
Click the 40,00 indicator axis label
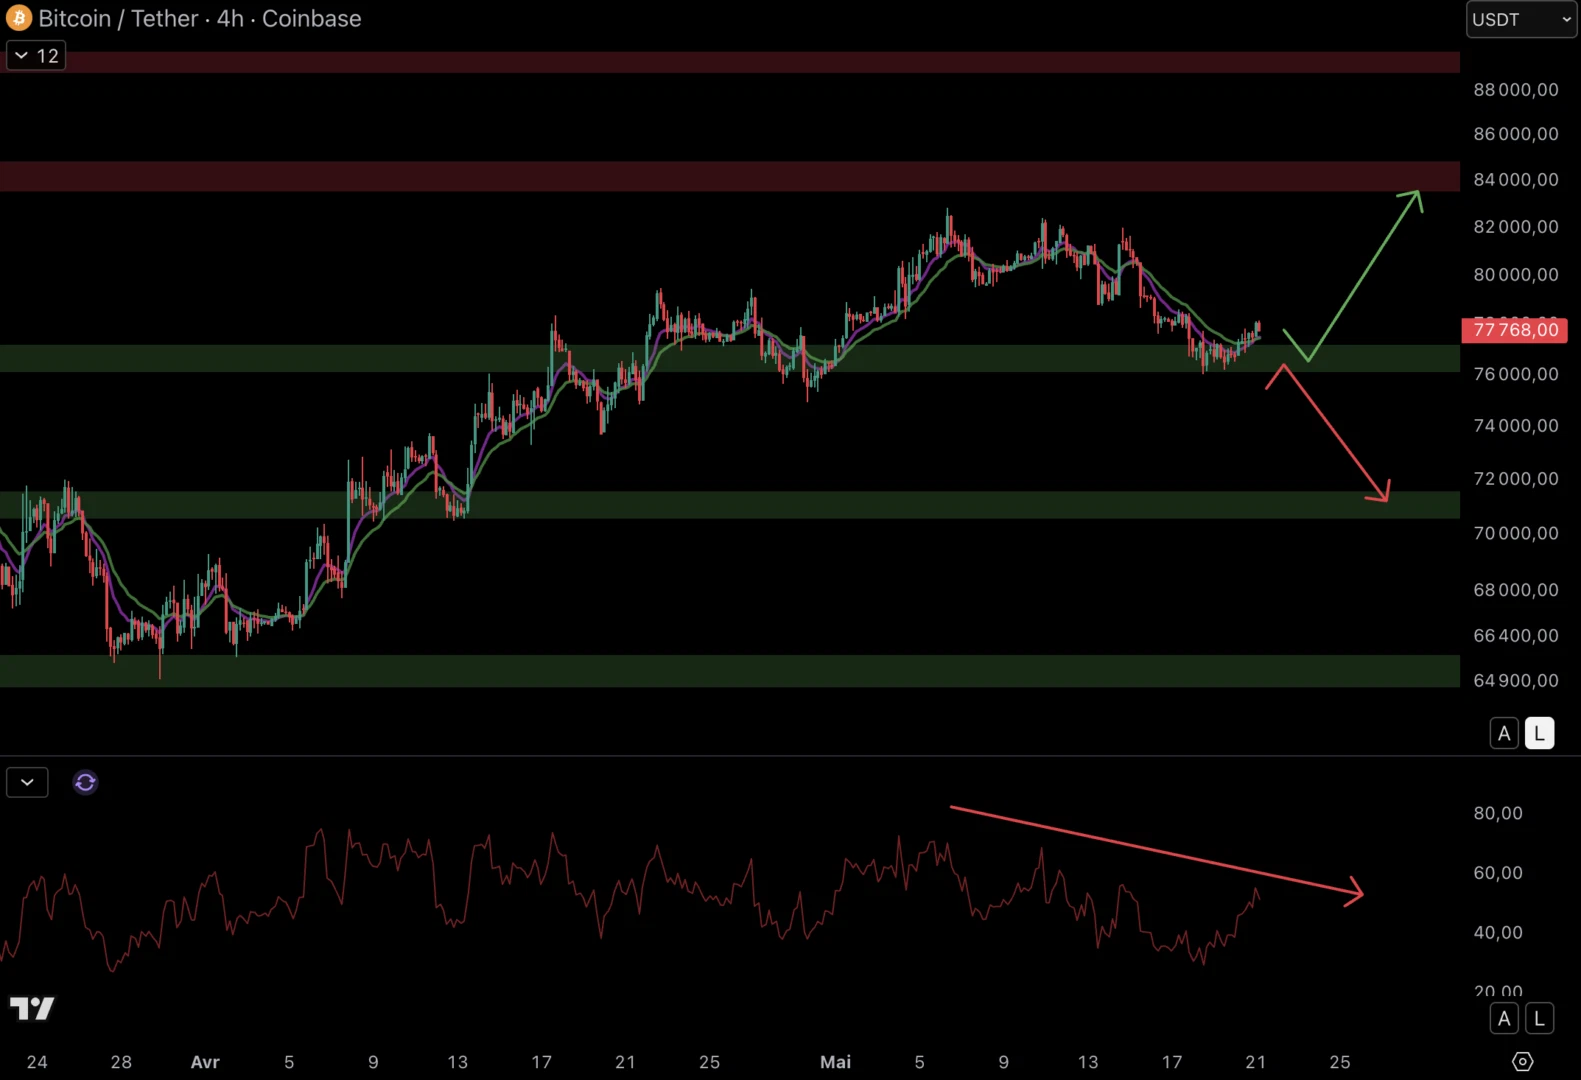pyautogui.click(x=1498, y=933)
